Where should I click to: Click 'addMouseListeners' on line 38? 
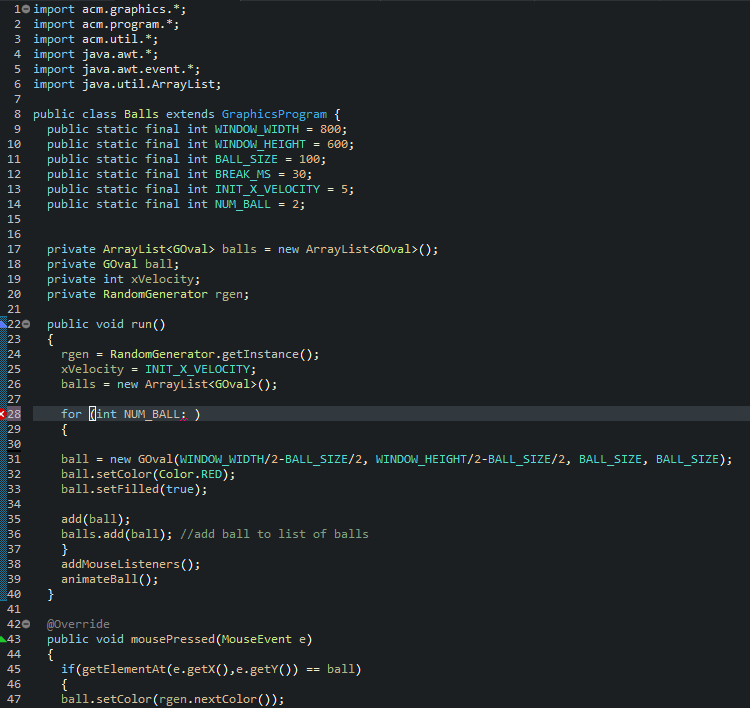coord(120,564)
